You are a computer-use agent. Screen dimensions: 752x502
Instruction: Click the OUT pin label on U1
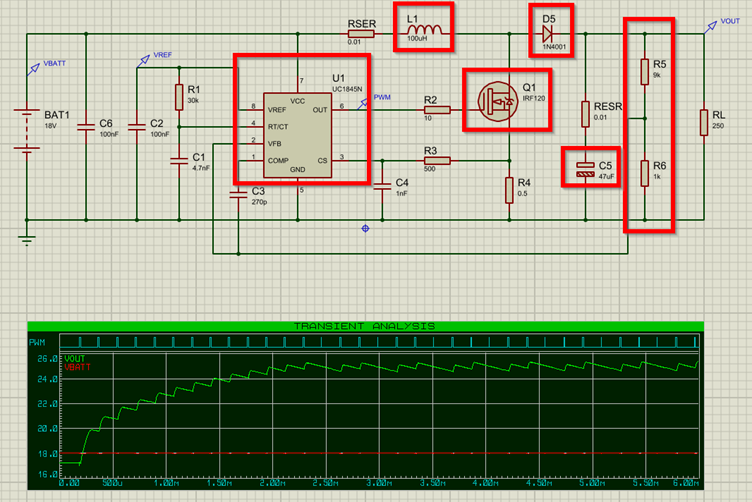pyautogui.click(x=320, y=110)
